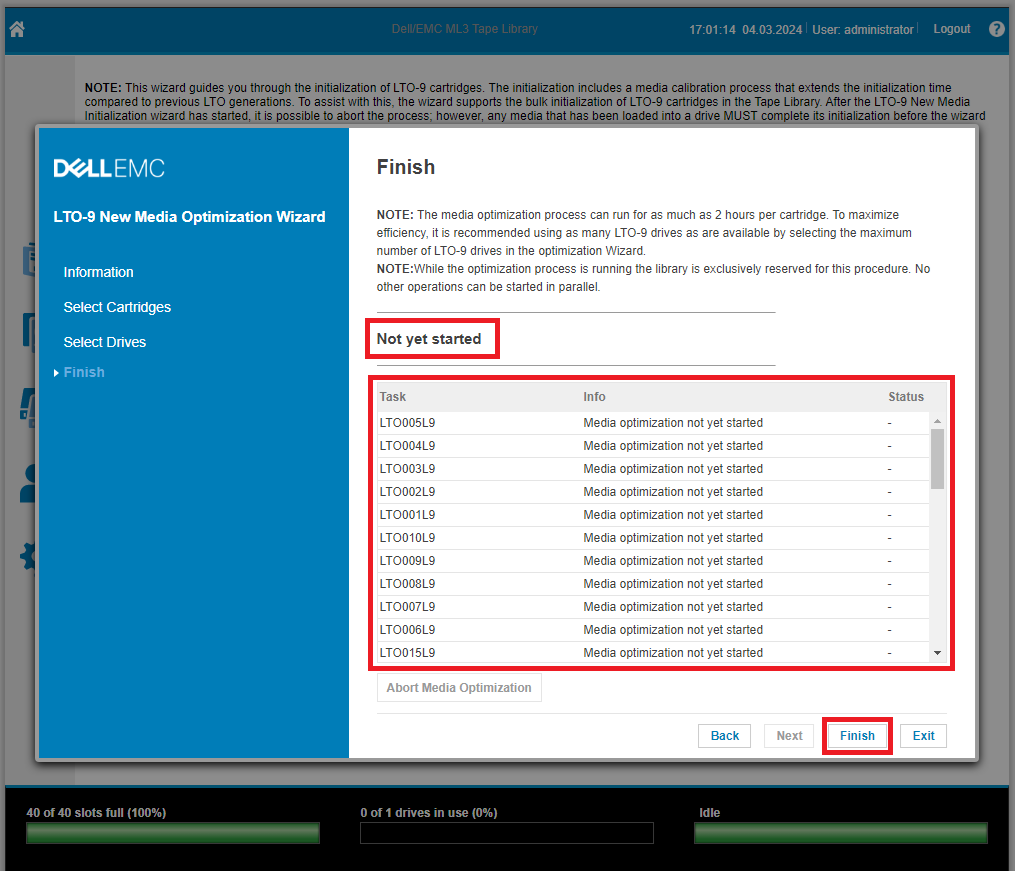Click the Info column header
The image size is (1015, 871).
(594, 397)
